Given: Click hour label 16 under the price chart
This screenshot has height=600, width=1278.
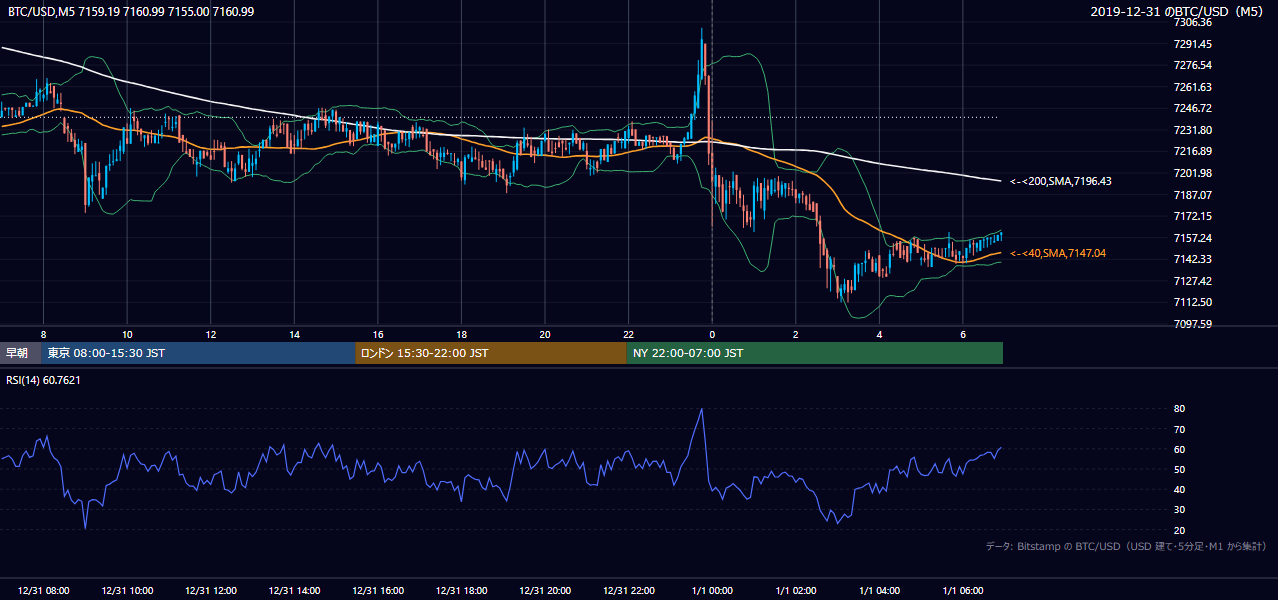Looking at the screenshot, I should [378, 334].
